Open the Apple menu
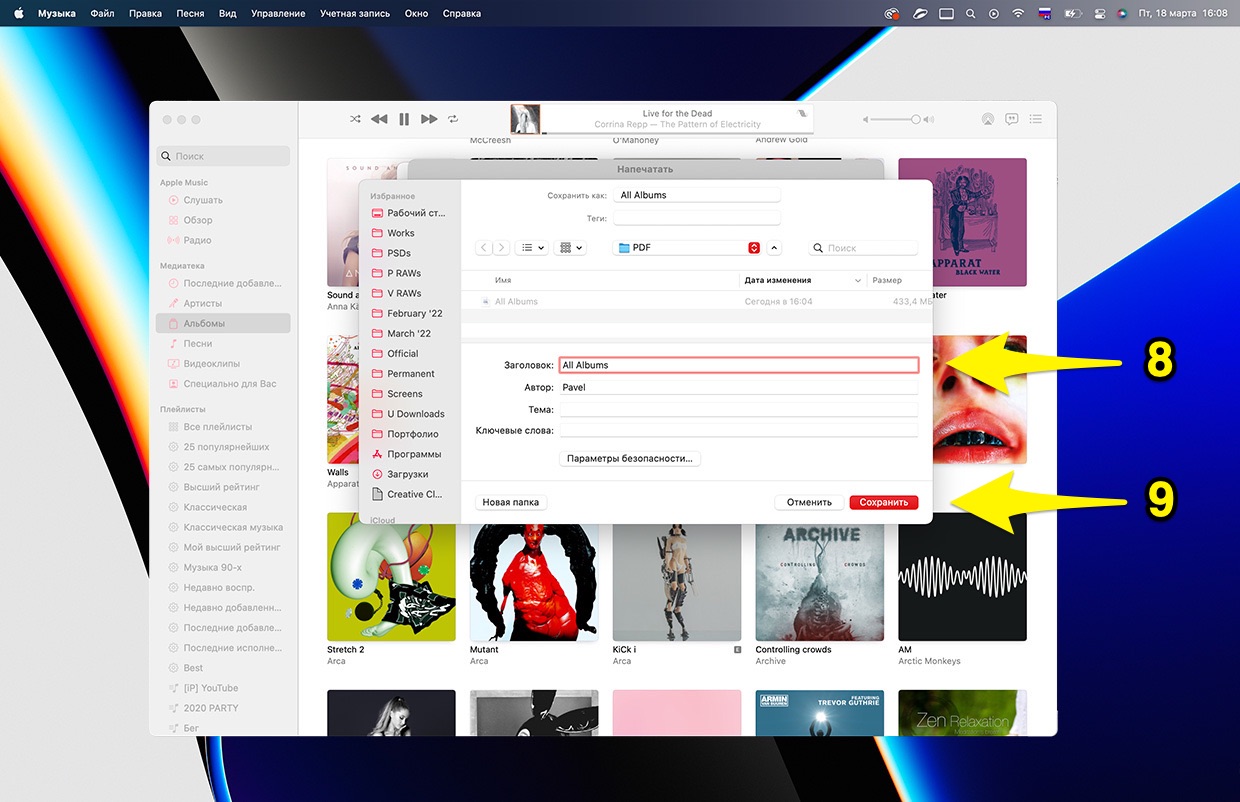The image size is (1240, 802). (18, 13)
